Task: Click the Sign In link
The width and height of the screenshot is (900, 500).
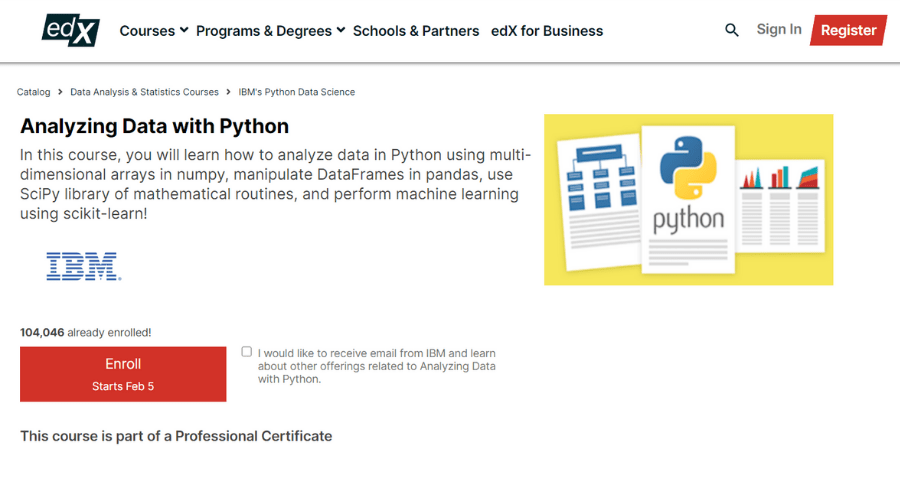Action: 778,29
